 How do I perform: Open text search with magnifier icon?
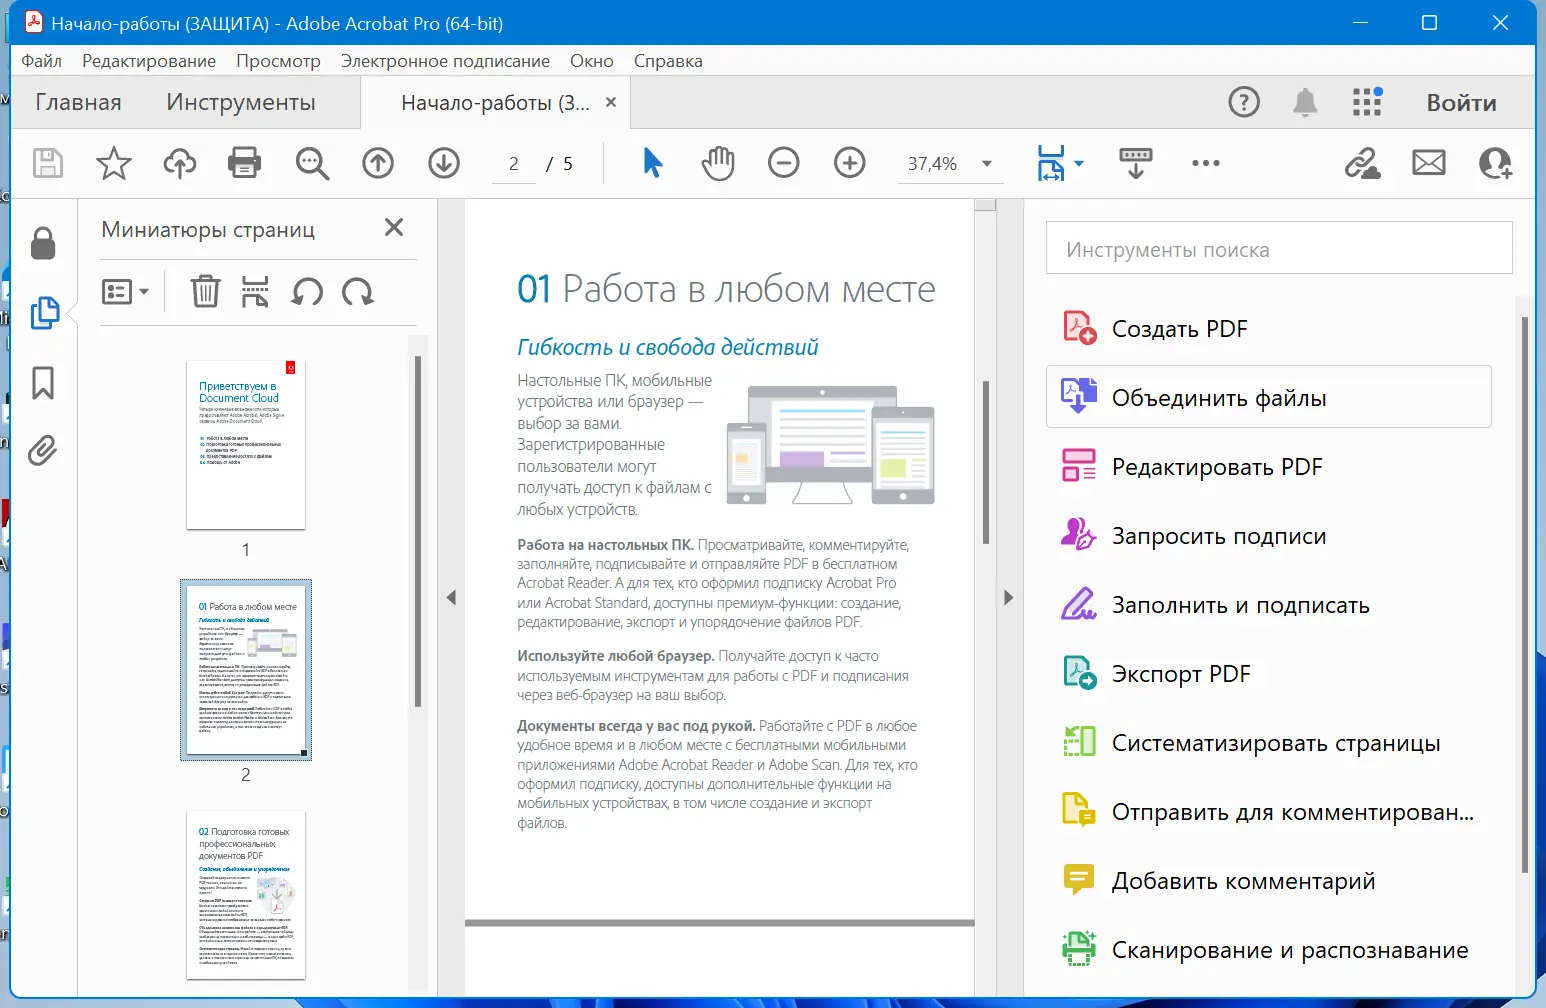(312, 163)
